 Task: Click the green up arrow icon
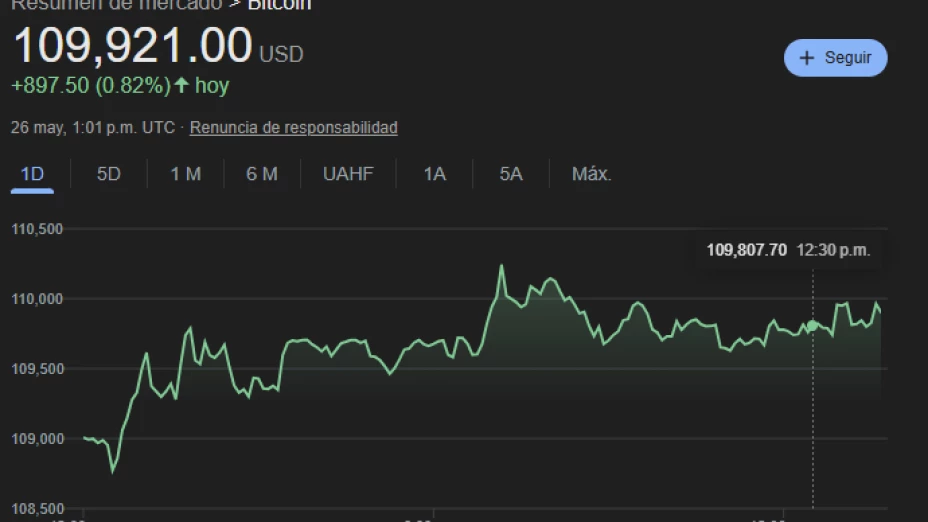[182, 85]
